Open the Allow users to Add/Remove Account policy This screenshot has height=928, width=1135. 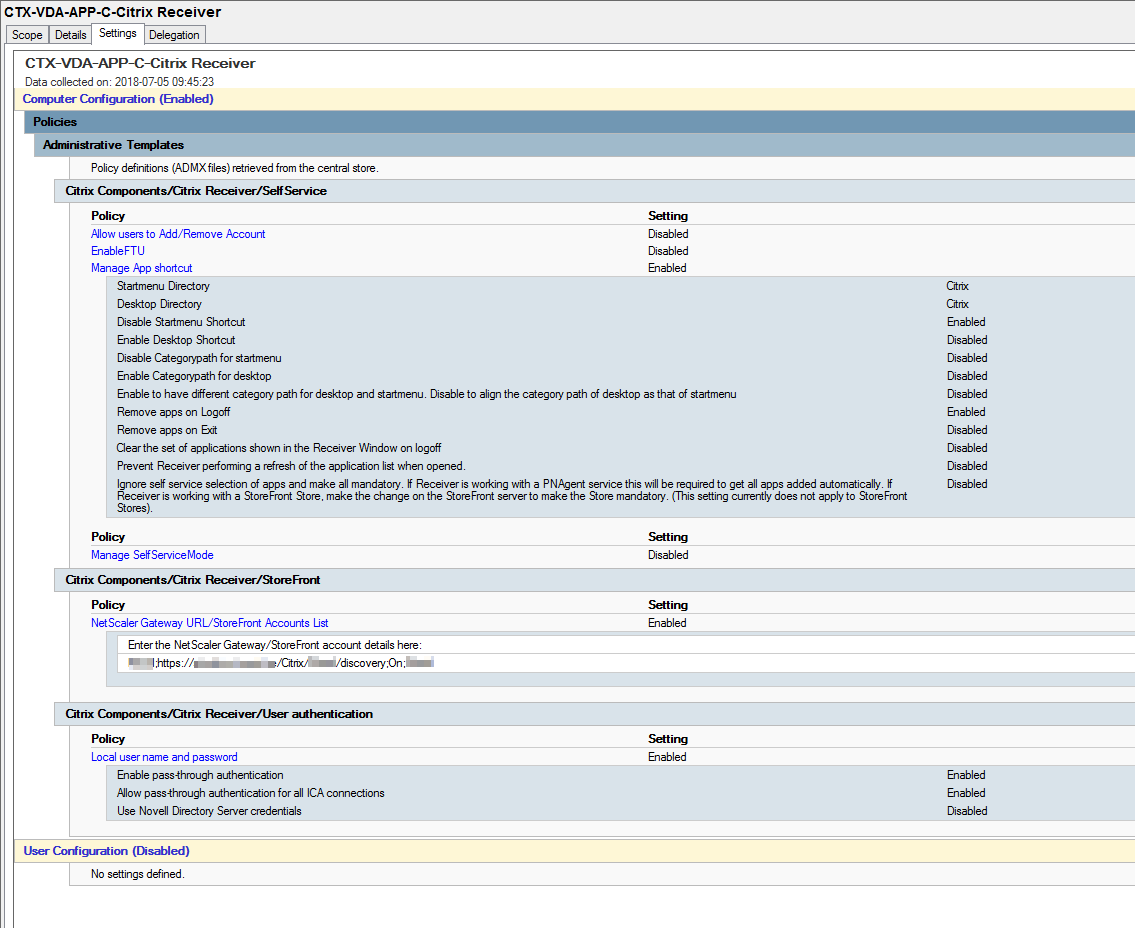coord(178,234)
